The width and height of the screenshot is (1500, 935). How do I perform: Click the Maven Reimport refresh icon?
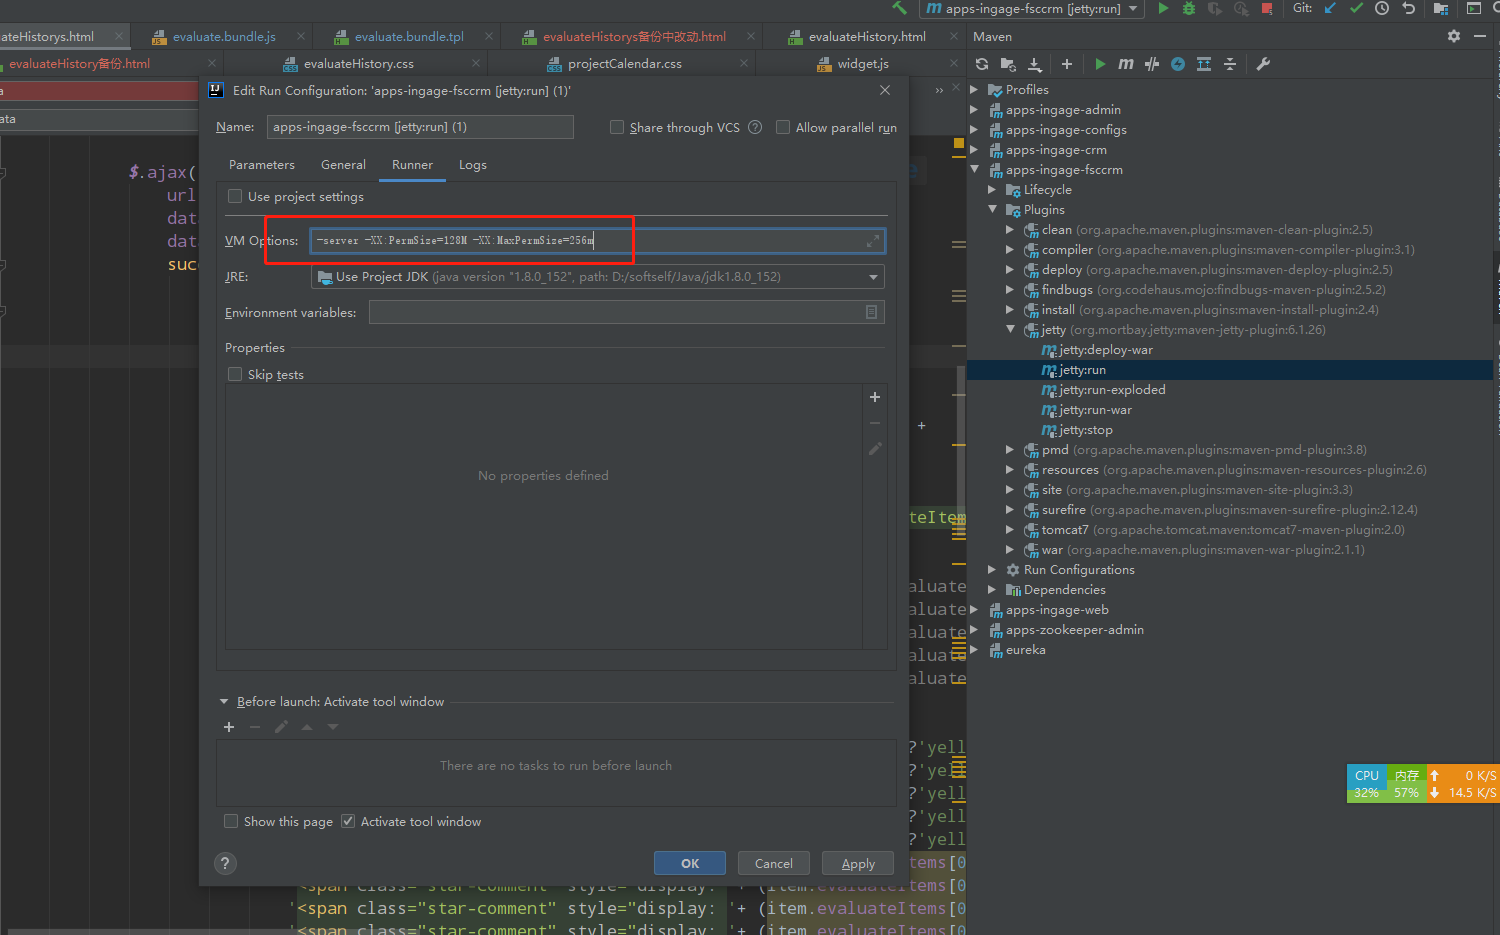[982, 64]
